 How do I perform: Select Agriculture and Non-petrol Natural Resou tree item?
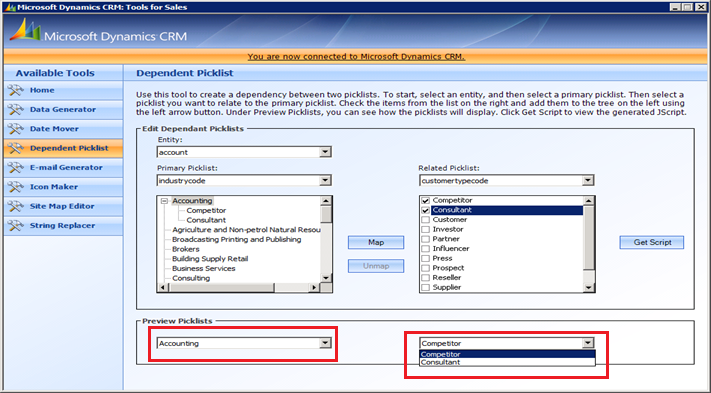246,230
